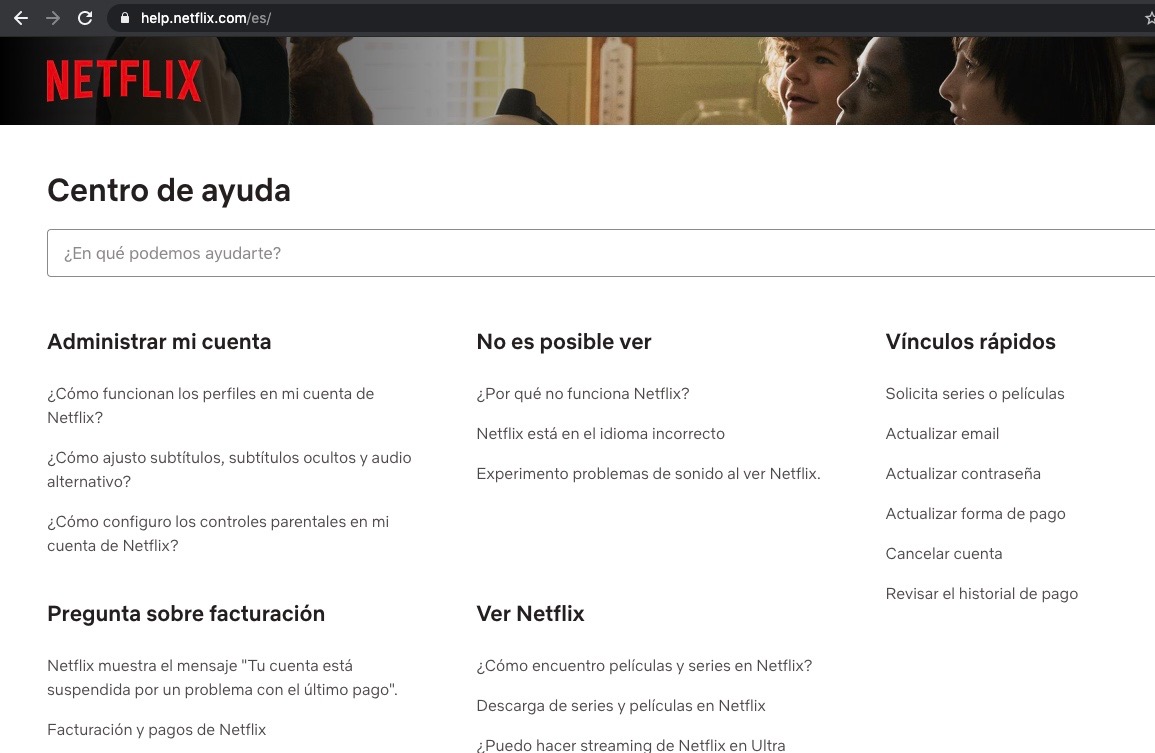The image size is (1155, 753).
Task: Open "Netflix está en el idioma incorrecto"
Action: 600,434
